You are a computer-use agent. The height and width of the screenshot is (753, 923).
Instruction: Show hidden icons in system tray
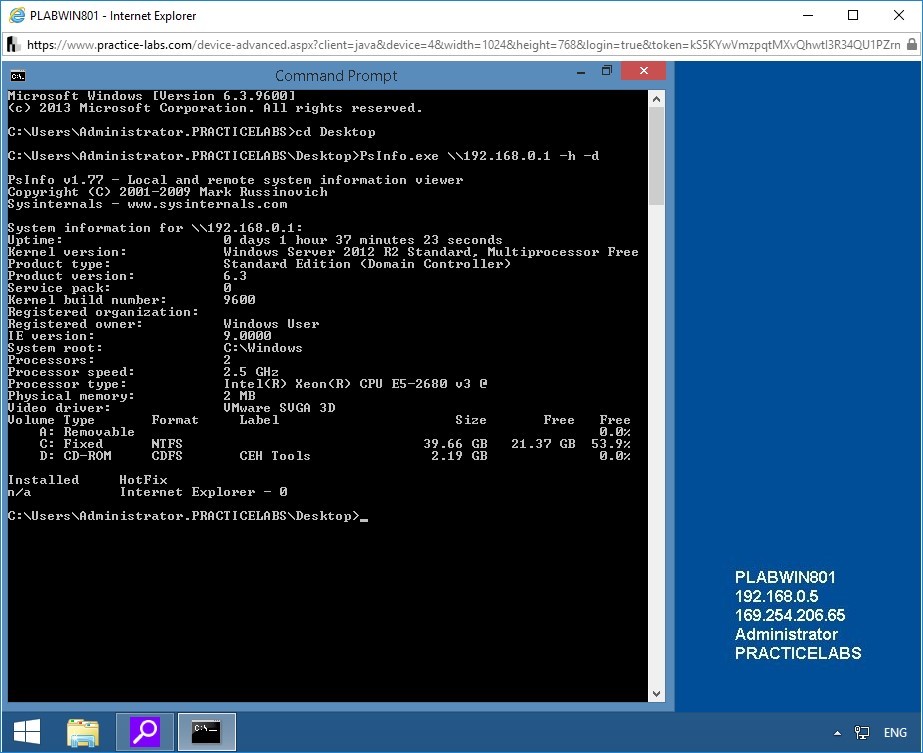pyautogui.click(x=836, y=732)
